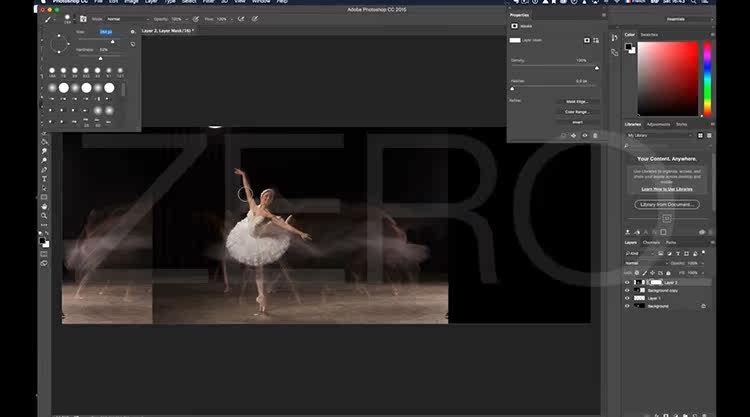Create new brush preset icon

132,44
